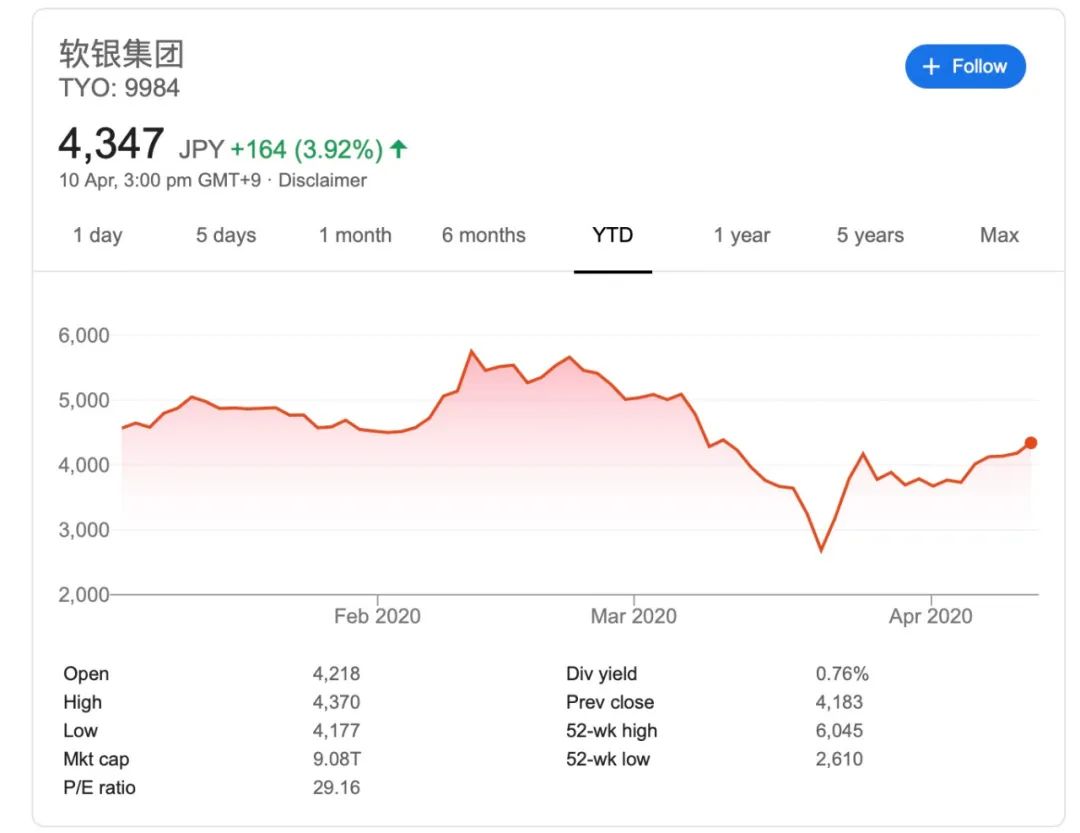Click the 52-wk low label
This screenshot has width=1080, height=833.
pyautogui.click(x=608, y=759)
